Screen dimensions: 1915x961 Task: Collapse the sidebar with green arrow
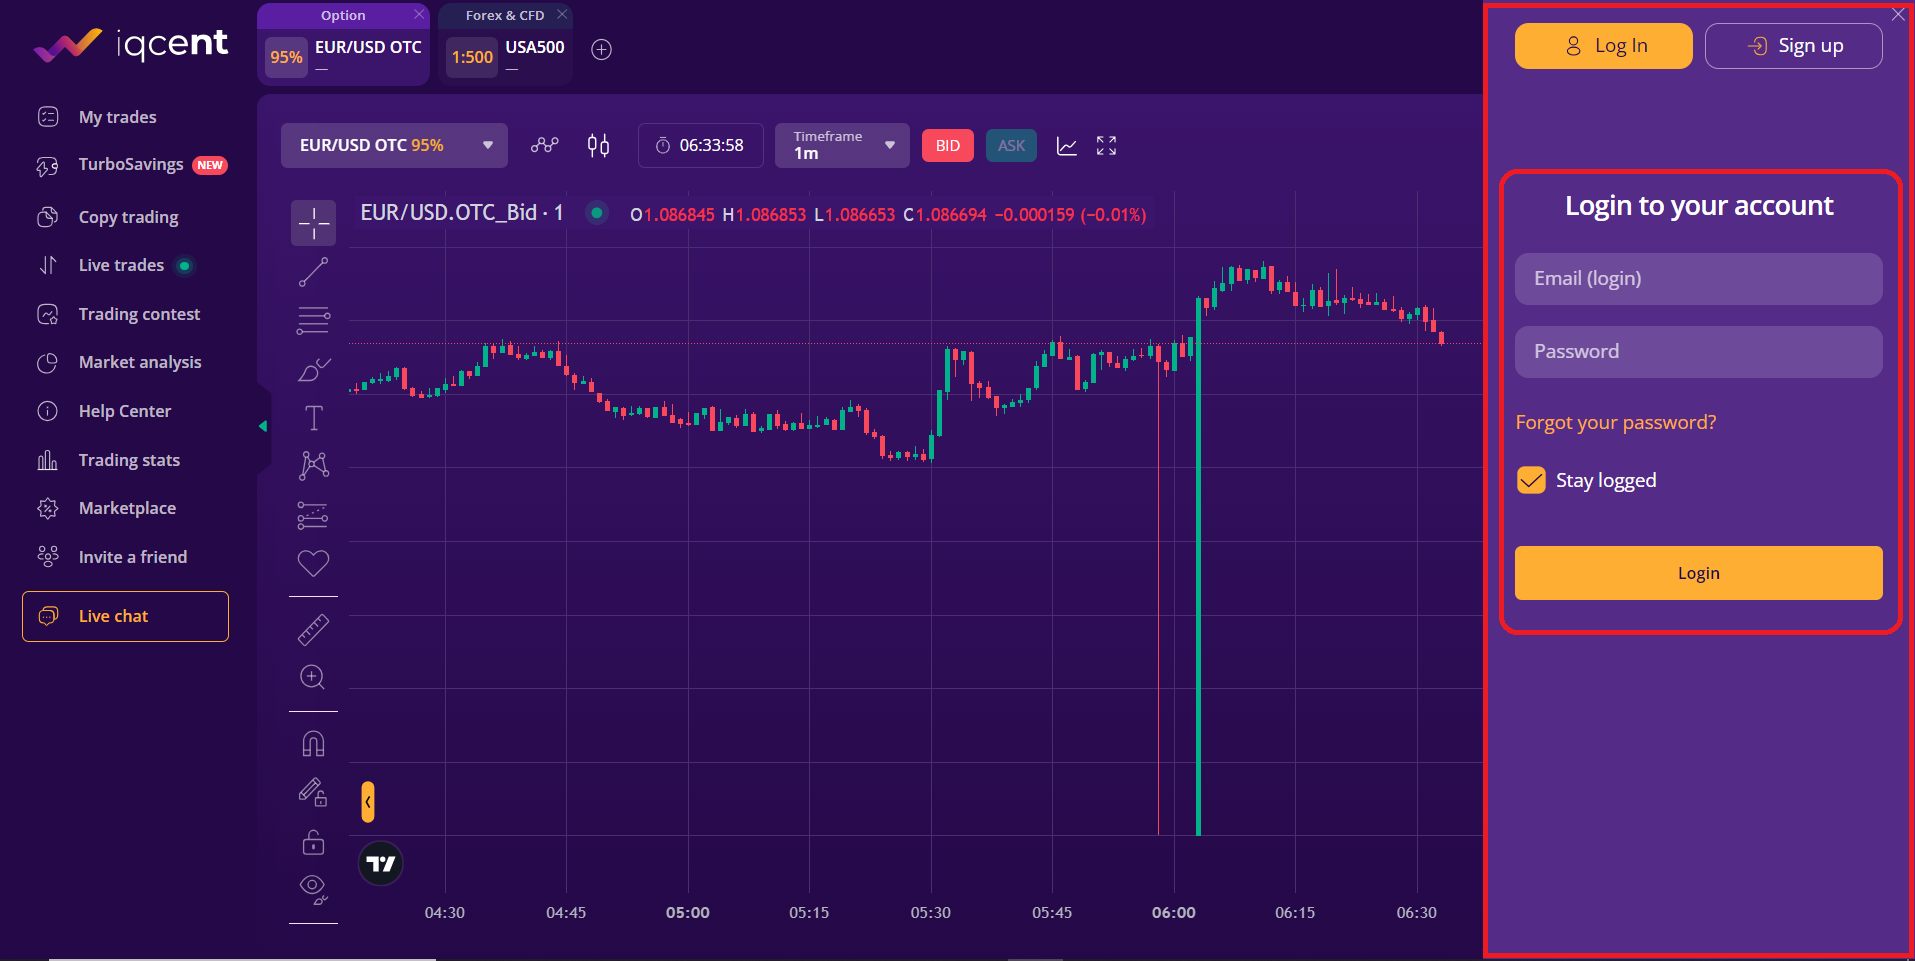(x=263, y=426)
